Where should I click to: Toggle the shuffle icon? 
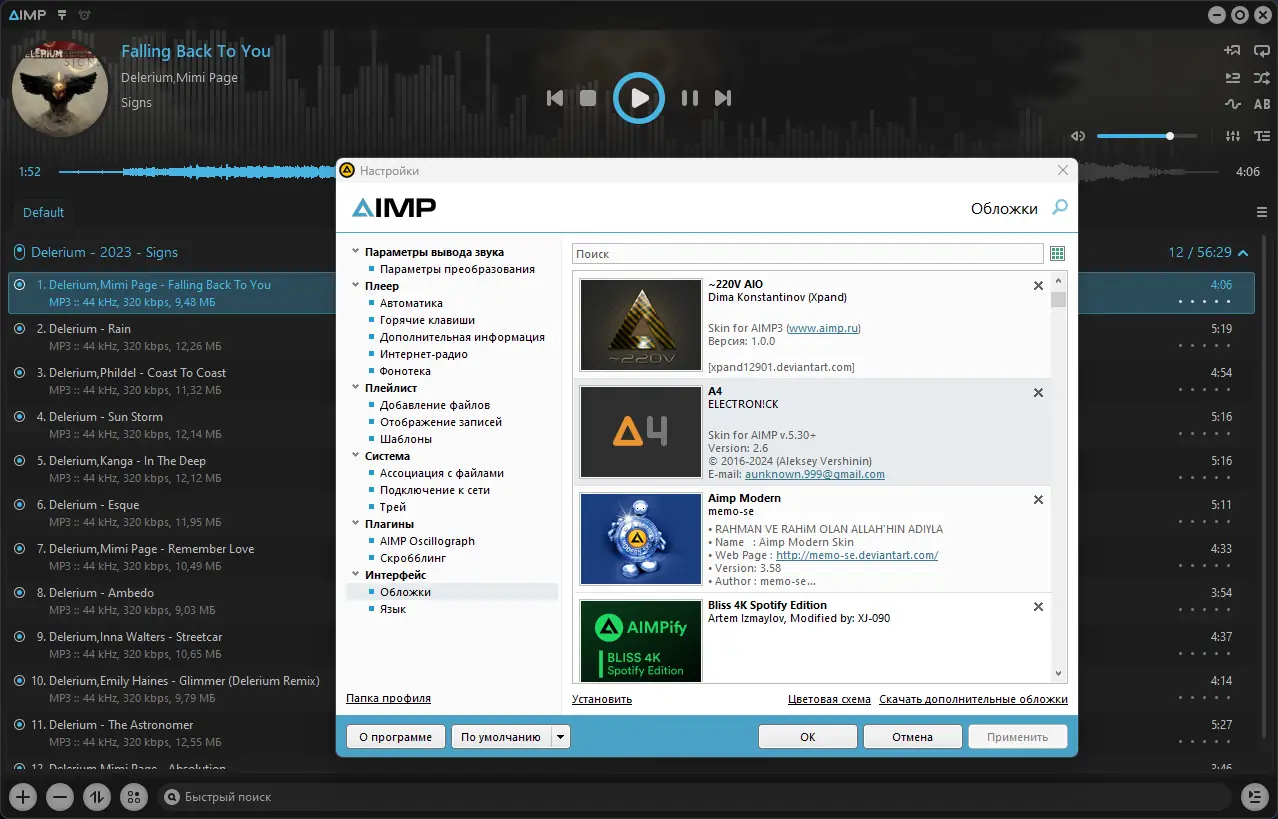(x=1262, y=77)
